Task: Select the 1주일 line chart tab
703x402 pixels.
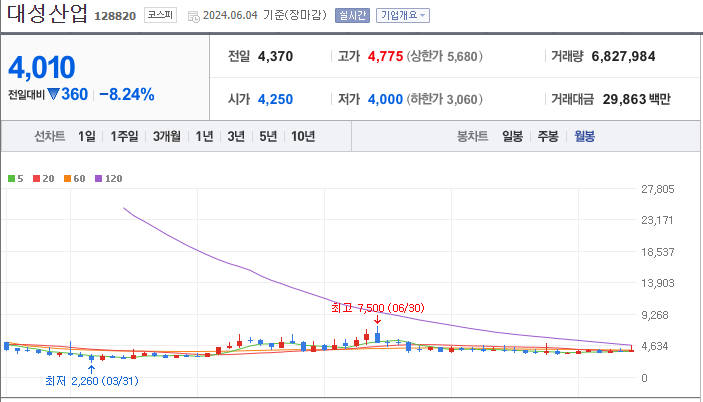Action: [124, 136]
